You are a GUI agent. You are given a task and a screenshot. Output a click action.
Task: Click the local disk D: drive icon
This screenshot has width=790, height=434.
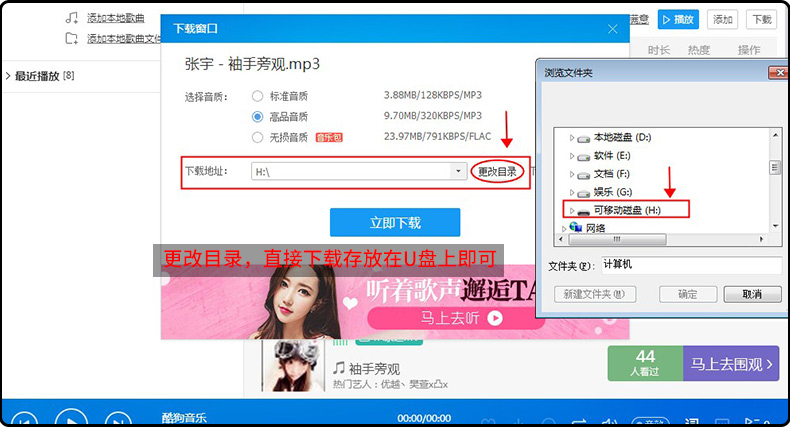pyautogui.click(x=583, y=137)
